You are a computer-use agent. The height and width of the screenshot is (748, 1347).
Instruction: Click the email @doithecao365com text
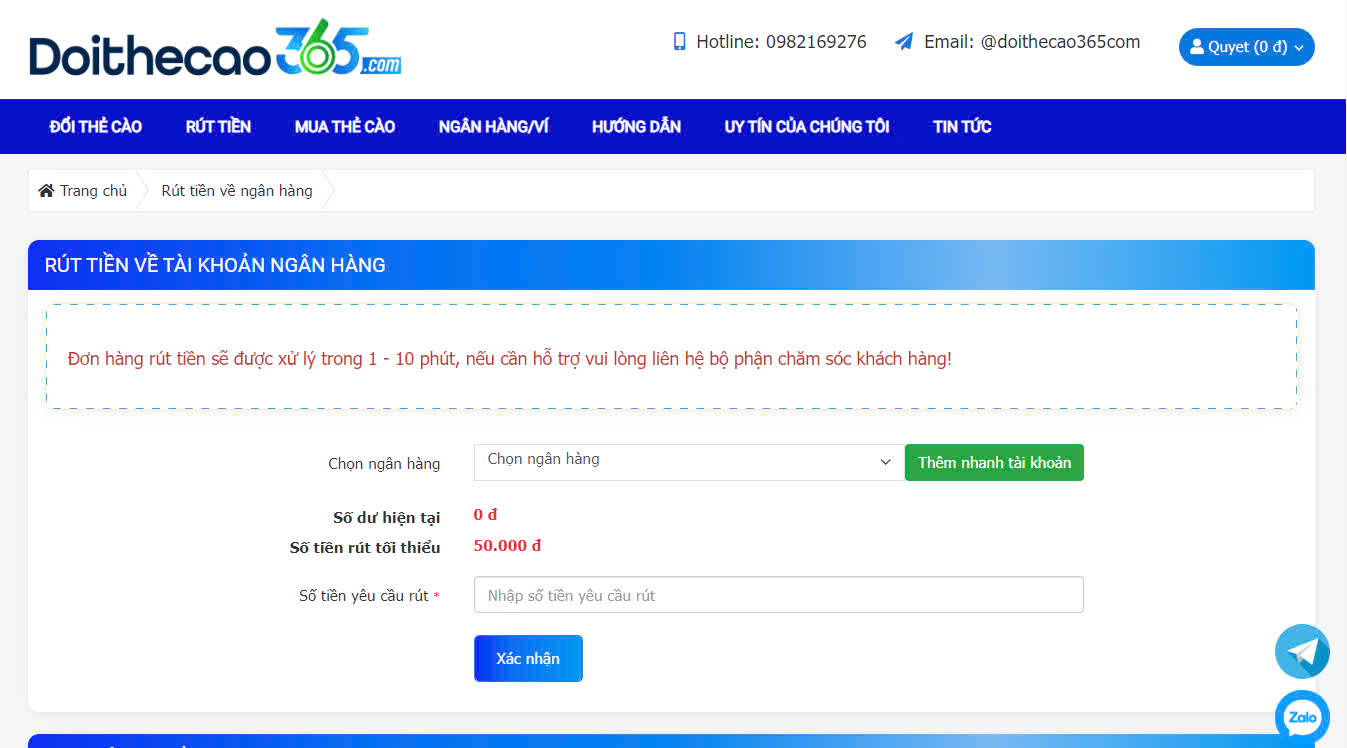coord(1061,42)
